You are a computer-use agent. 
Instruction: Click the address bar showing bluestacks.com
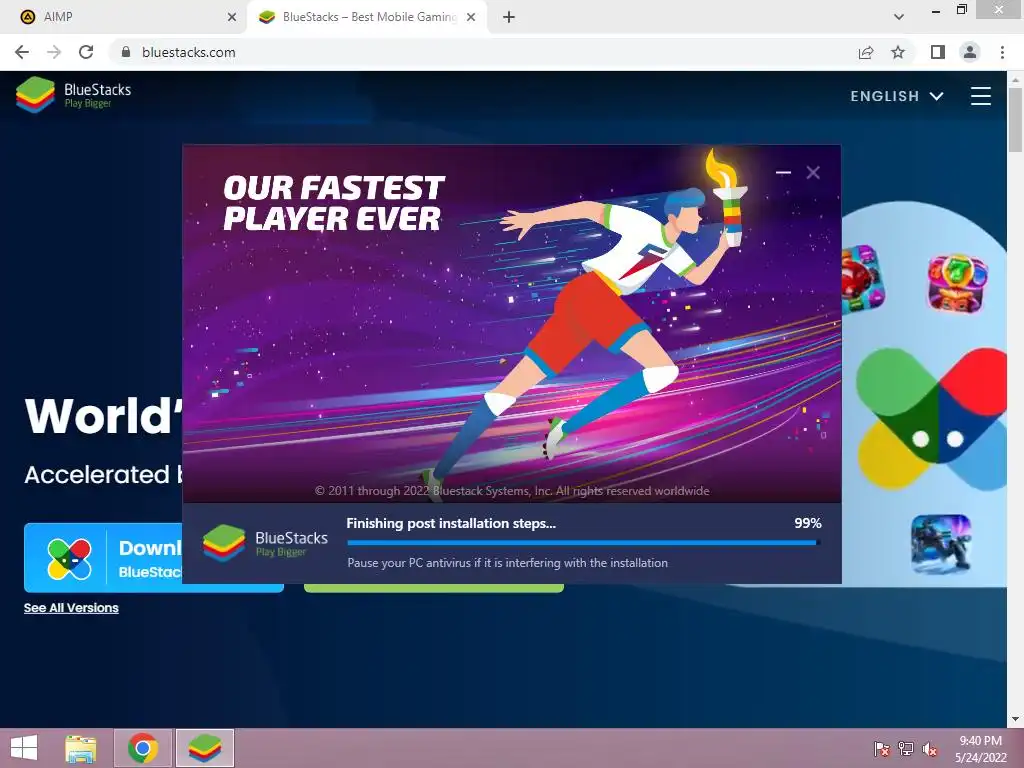(483, 52)
